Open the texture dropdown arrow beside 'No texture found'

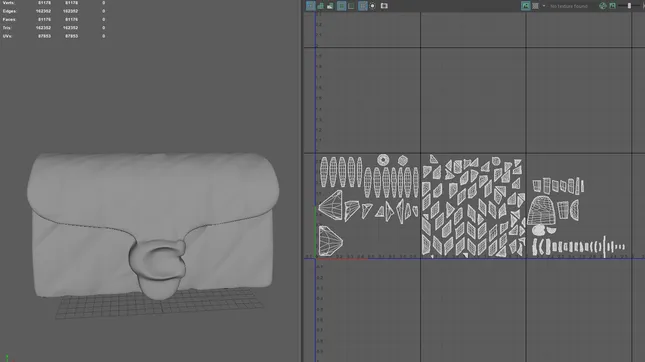tap(544, 6)
